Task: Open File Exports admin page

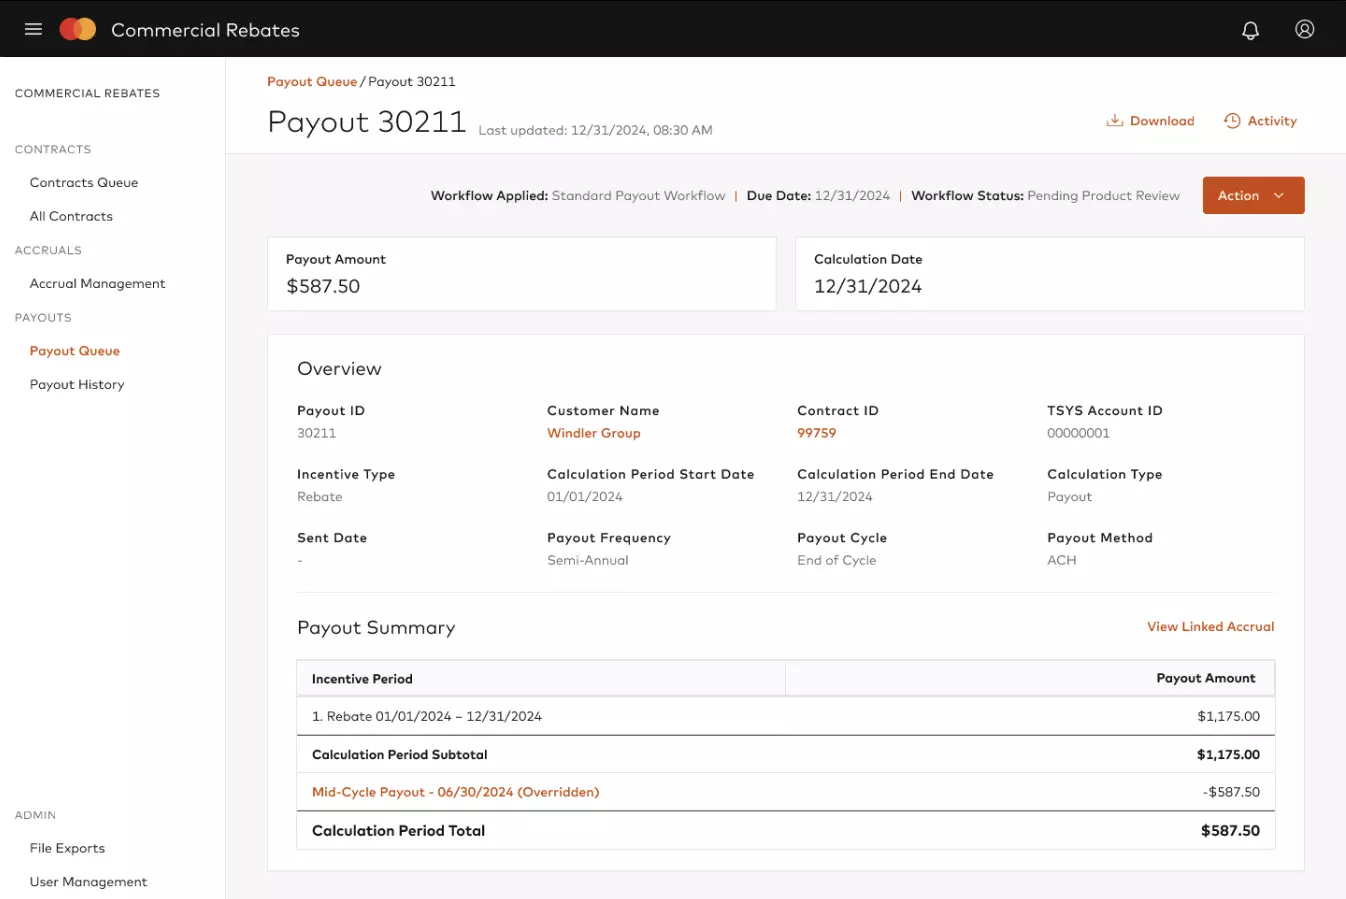Action: (67, 848)
